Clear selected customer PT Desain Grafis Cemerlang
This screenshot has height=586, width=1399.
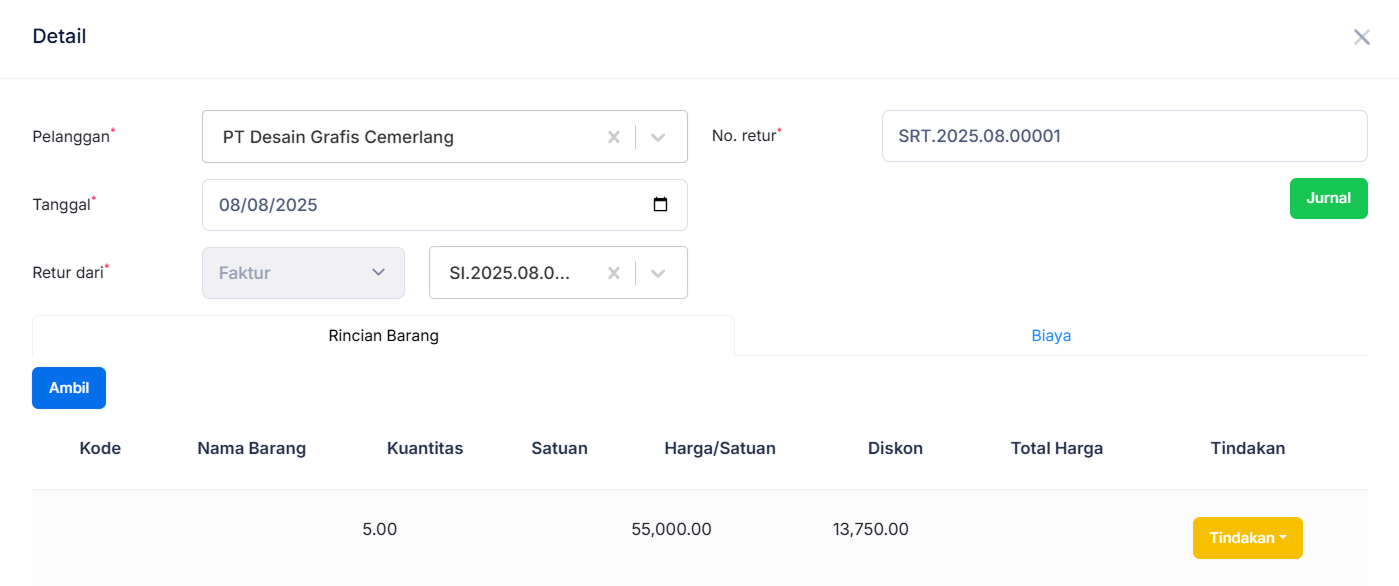tap(613, 136)
